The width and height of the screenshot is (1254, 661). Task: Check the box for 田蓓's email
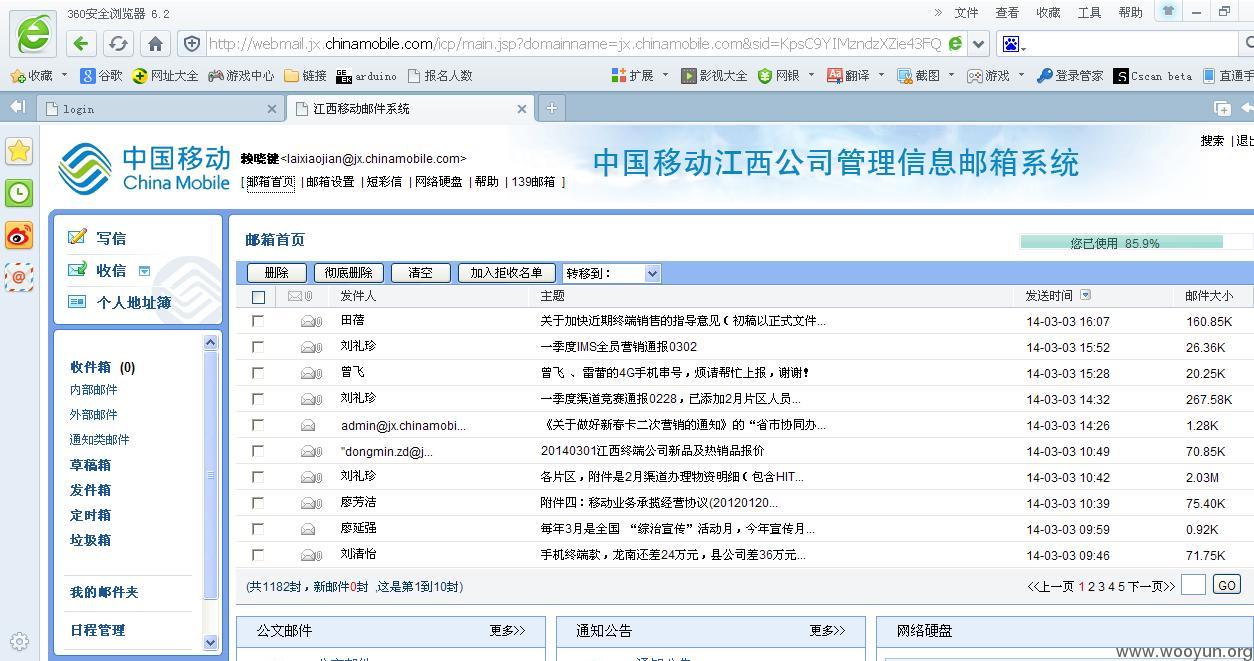pyautogui.click(x=258, y=321)
